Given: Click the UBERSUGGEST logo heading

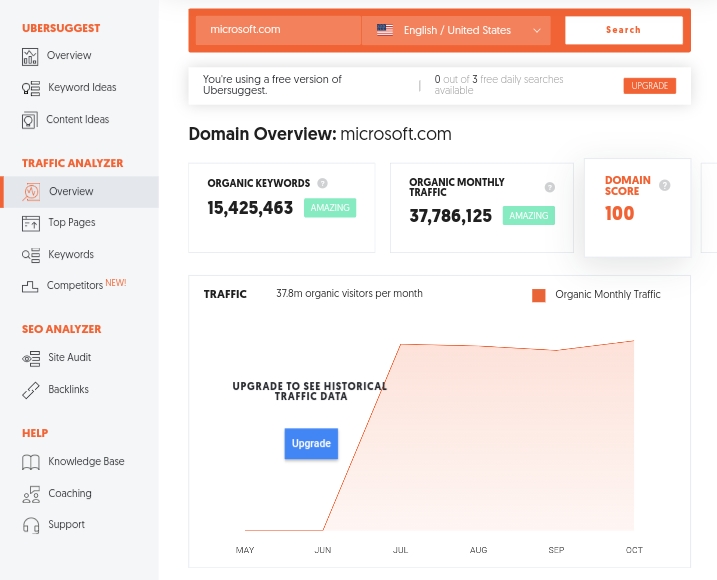Looking at the screenshot, I should (61, 28).
